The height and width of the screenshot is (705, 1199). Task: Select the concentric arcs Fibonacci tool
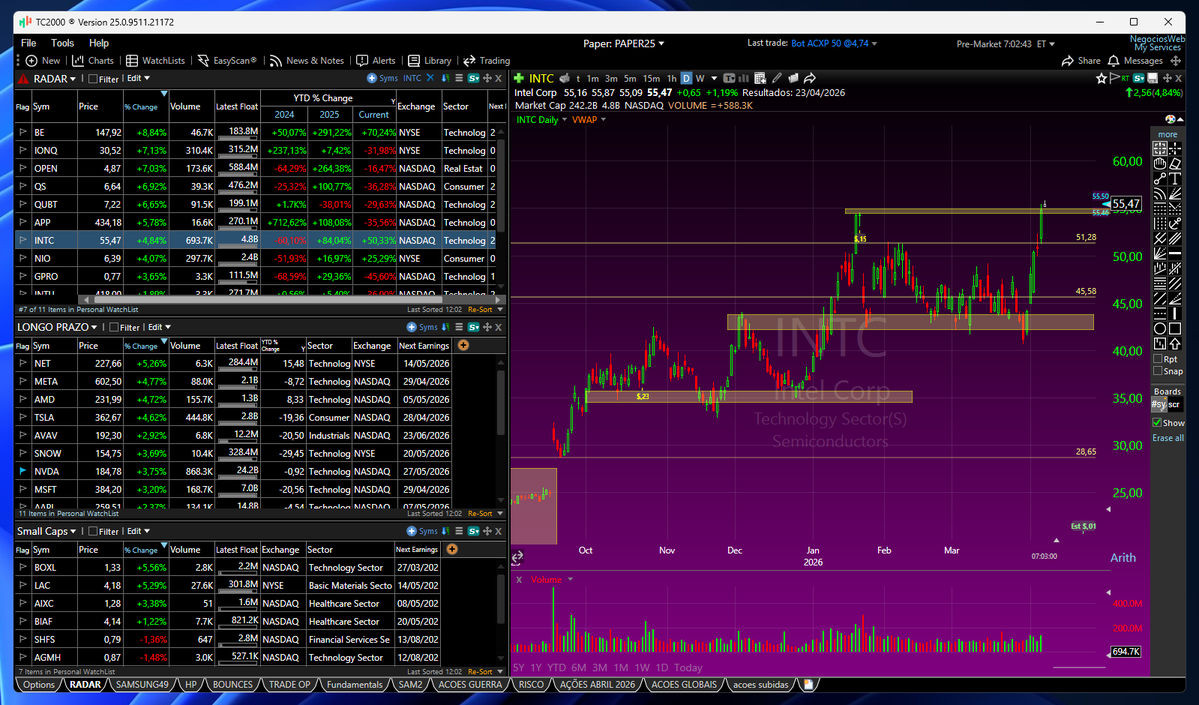click(x=1160, y=193)
